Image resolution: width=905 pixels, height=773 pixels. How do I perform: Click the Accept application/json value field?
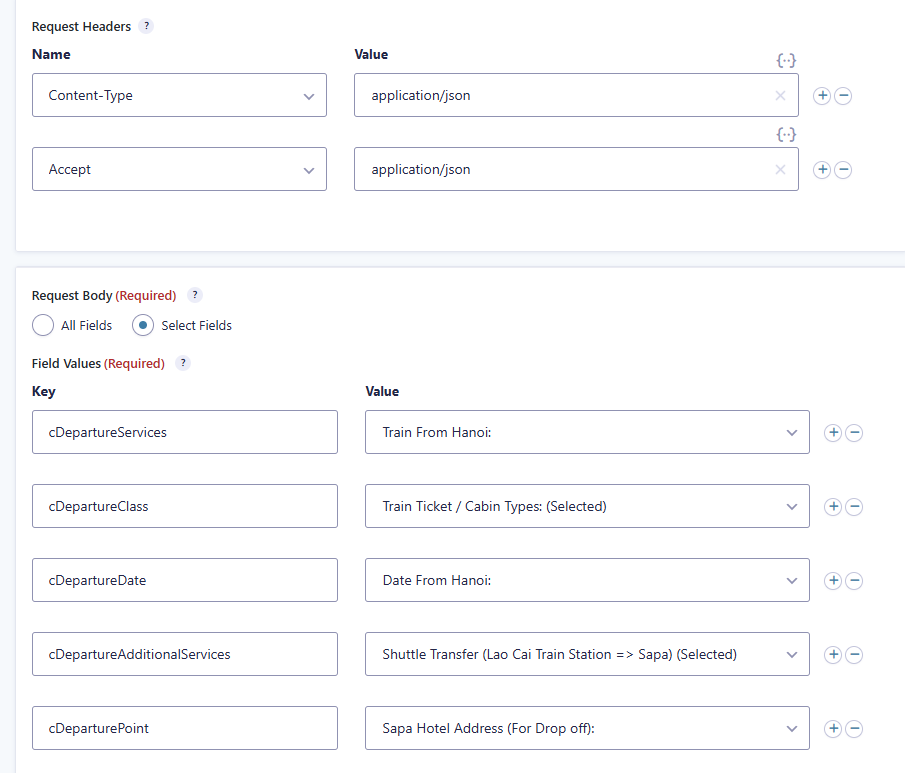coord(565,170)
